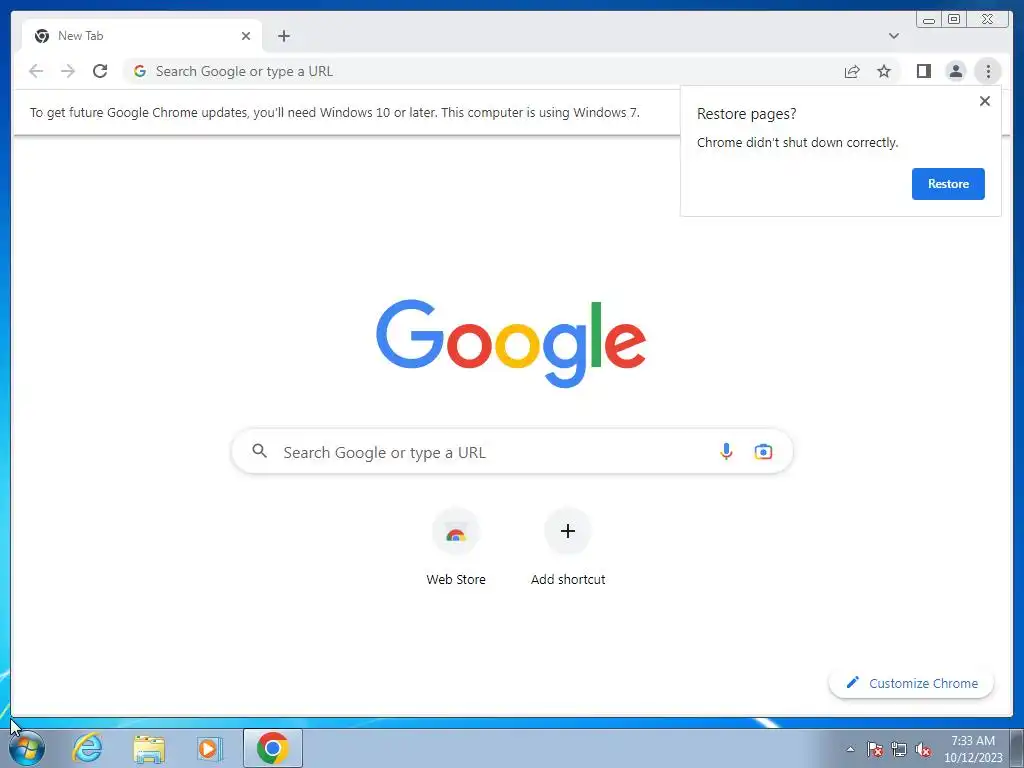This screenshot has height=768, width=1024.
Task: Start voice search with the microphone icon
Action: tap(726, 451)
